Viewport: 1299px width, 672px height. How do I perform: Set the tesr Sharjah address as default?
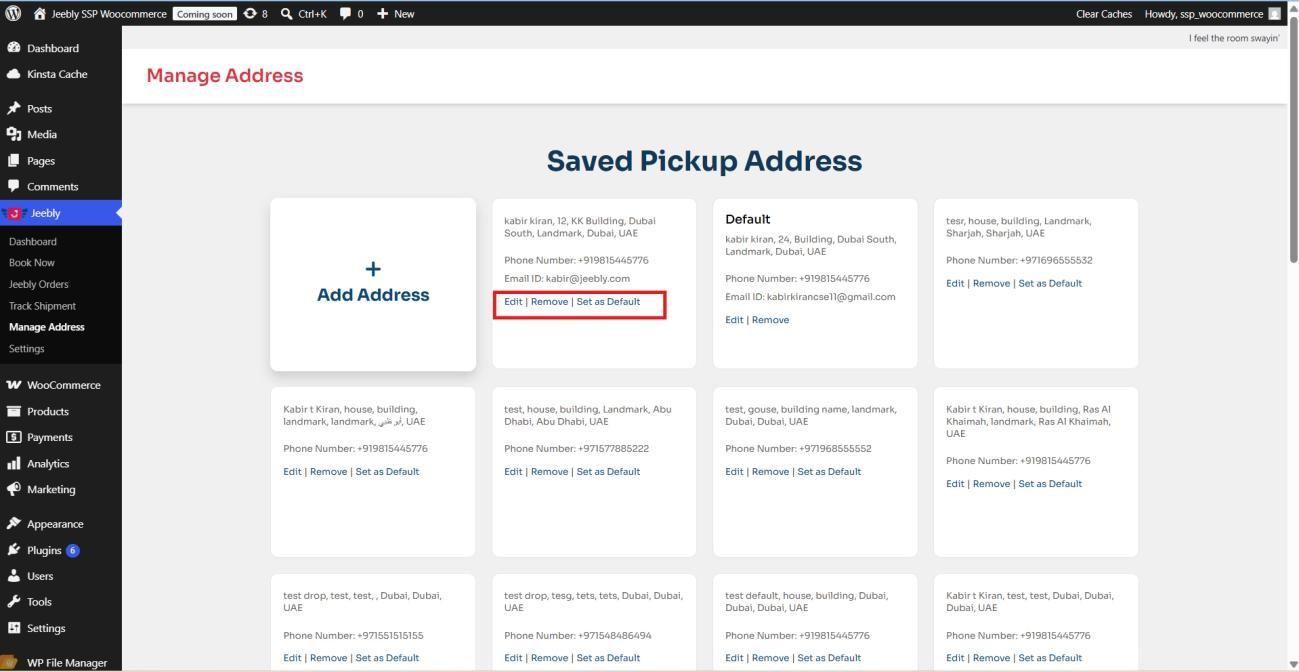pos(1050,283)
